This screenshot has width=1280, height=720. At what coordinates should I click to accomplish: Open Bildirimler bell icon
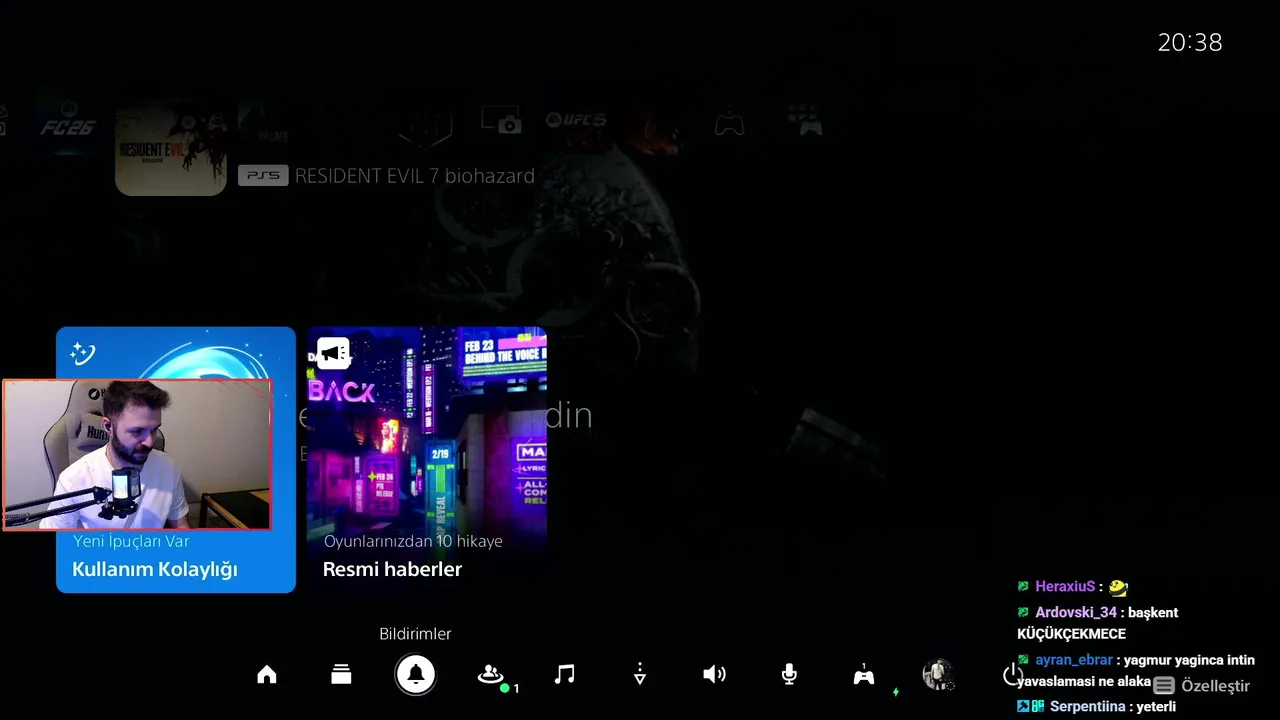coord(416,675)
